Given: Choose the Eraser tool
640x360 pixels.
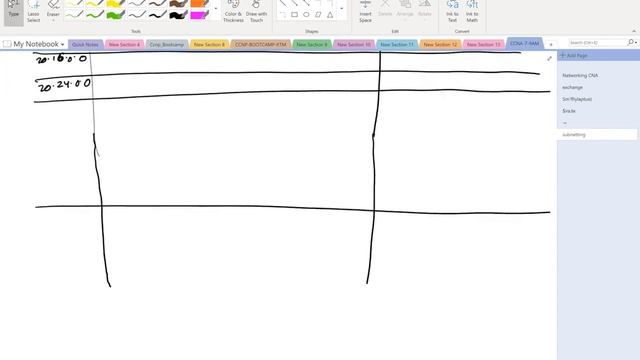Looking at the screenshot, I should (x=53, y=8).
